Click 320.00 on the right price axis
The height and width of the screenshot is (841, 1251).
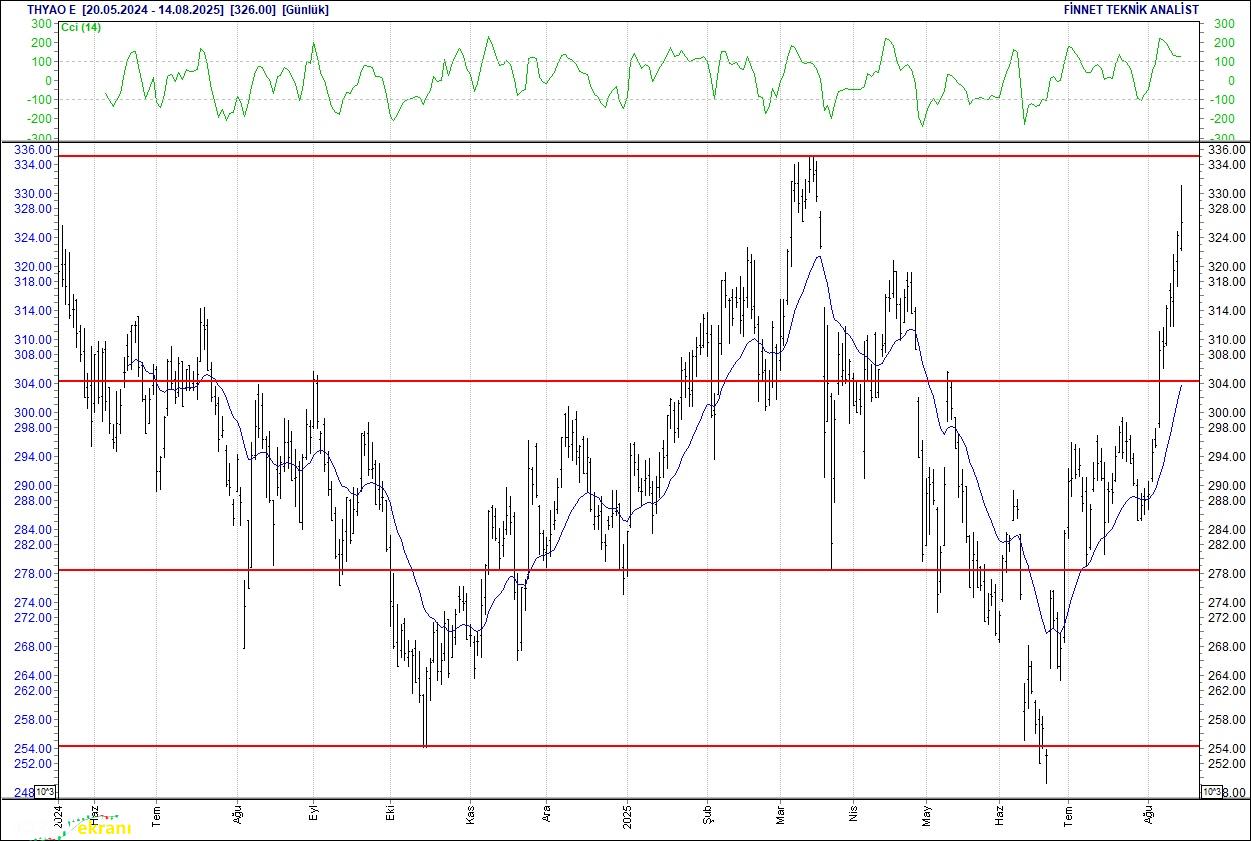coord(1227,267)
